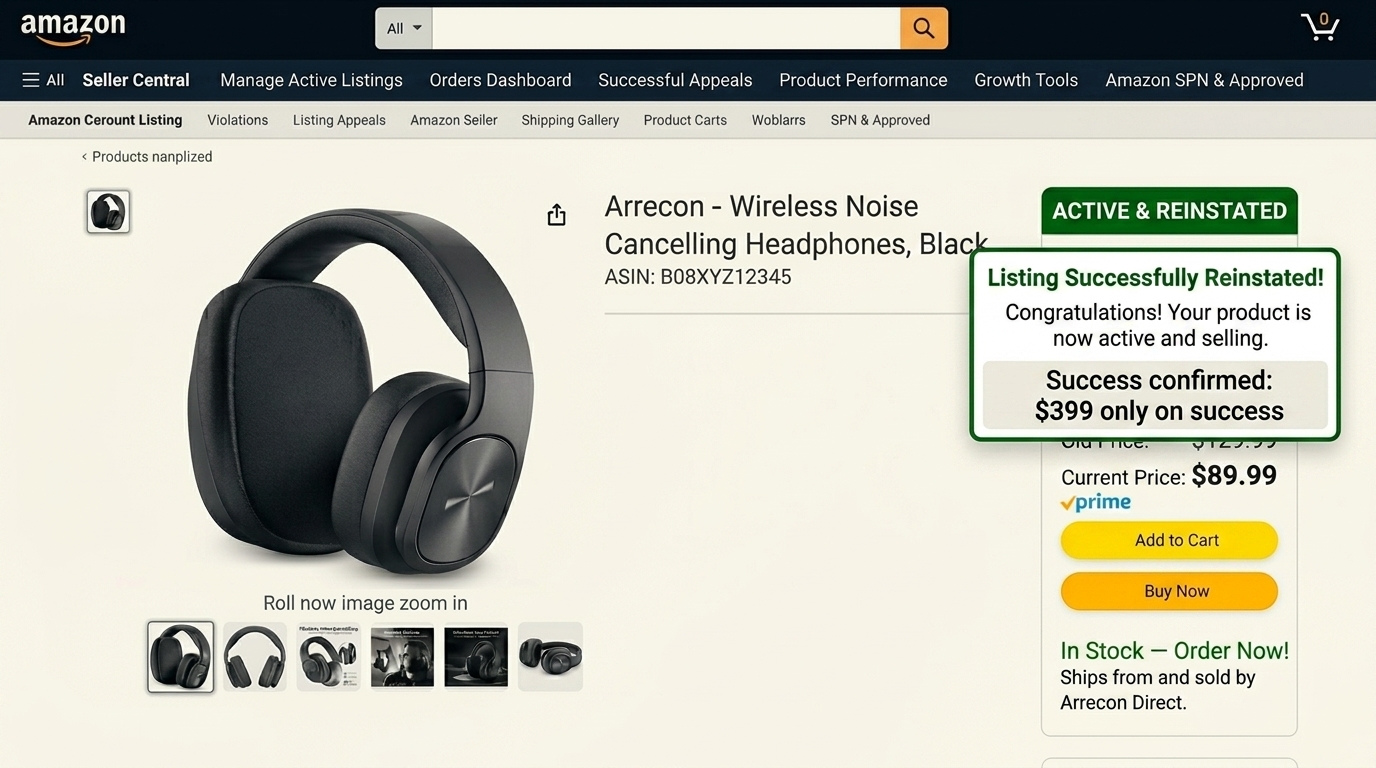Open the Orders Dashboard menu item
This screenshot has height=768, width=1376.
click(x=499, y=80)
